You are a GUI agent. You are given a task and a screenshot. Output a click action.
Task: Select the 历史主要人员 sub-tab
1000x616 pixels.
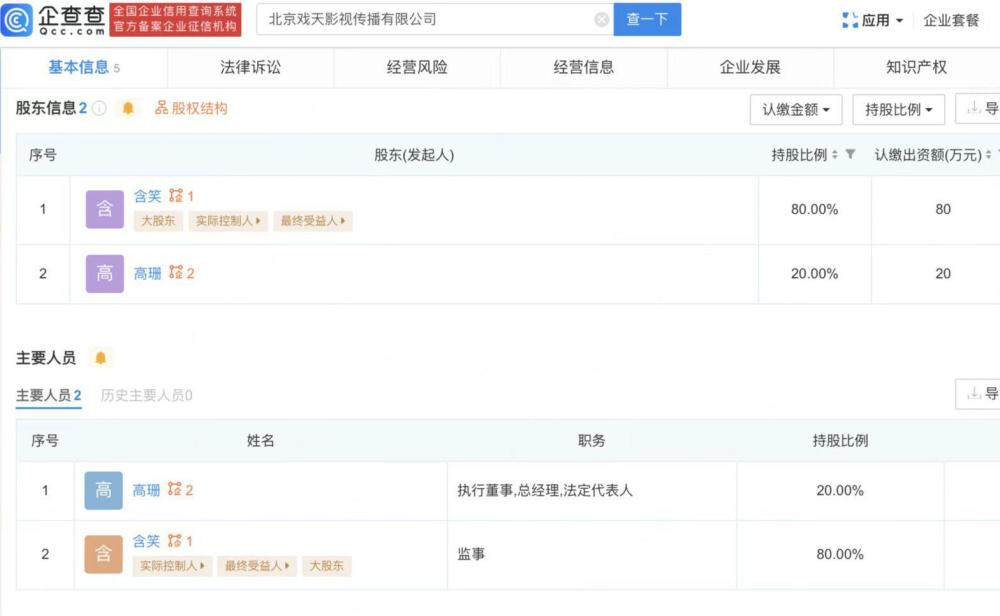click(x=146, y=395)
